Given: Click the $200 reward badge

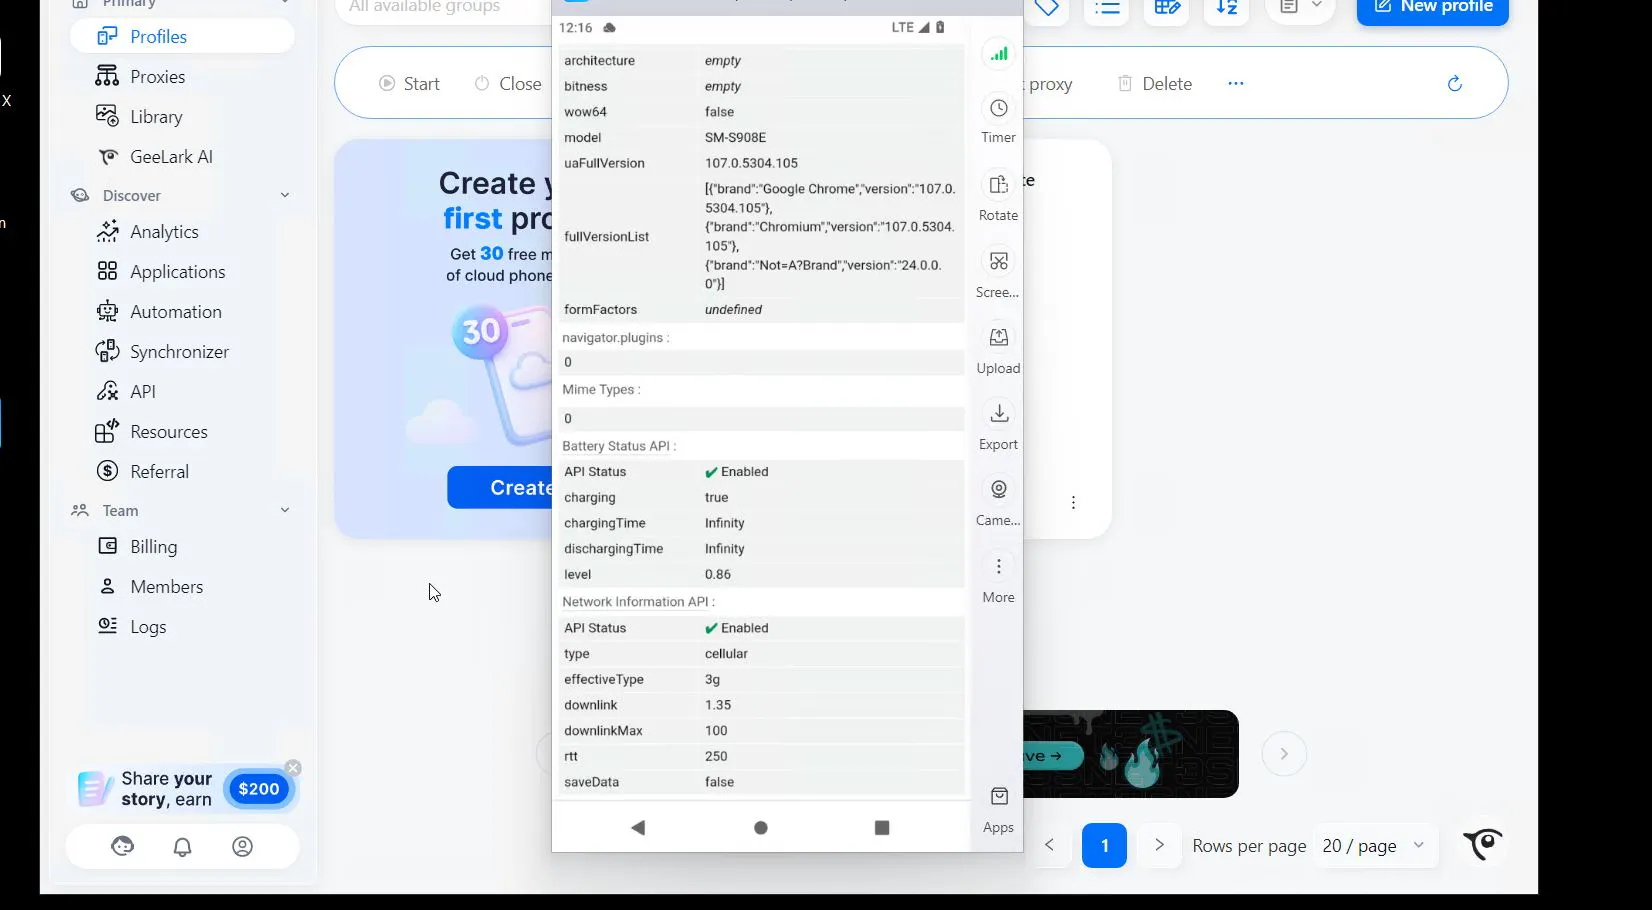Looking at the screenshot, I should pyautogui.click(x=258, y=789).
